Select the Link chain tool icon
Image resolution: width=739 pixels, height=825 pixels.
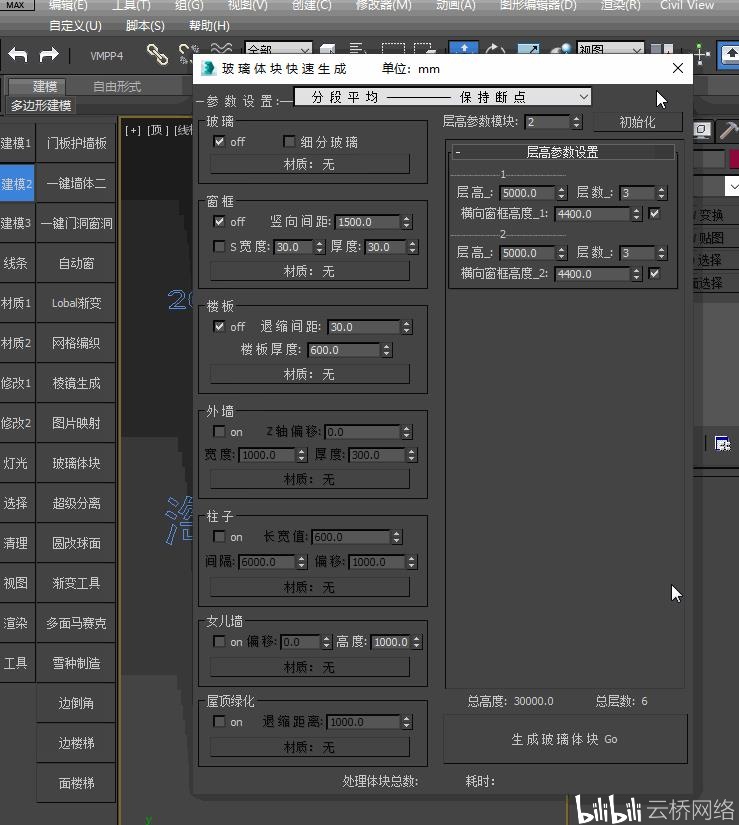point(157,54)
